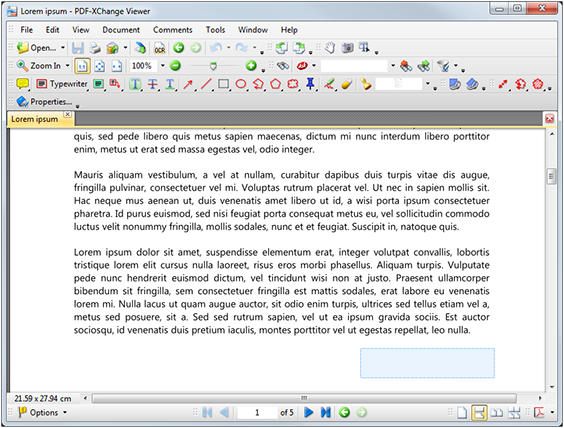This screenshot has width=564, height=428.
Task: Open the stamp palette dropdown
Action: point(428,84)
